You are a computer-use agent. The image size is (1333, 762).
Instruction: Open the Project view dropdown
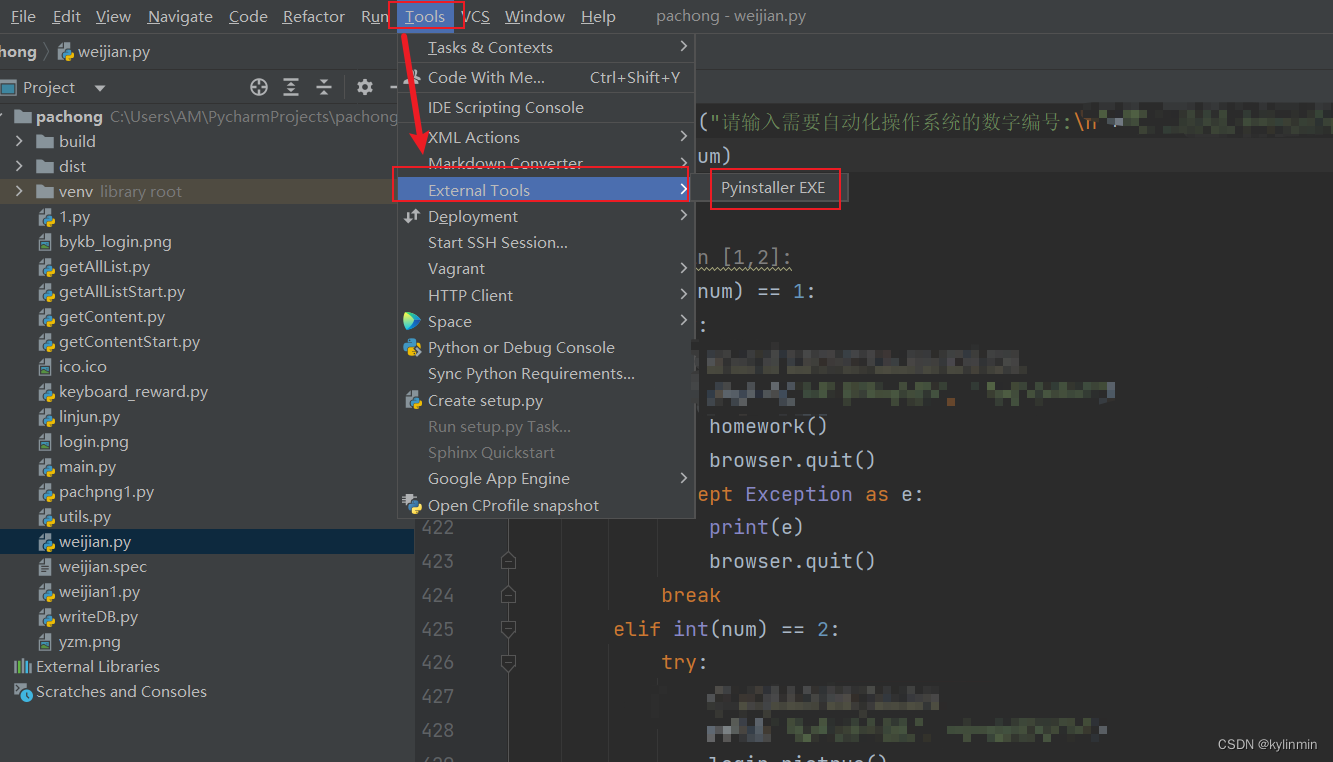[99, 88]
